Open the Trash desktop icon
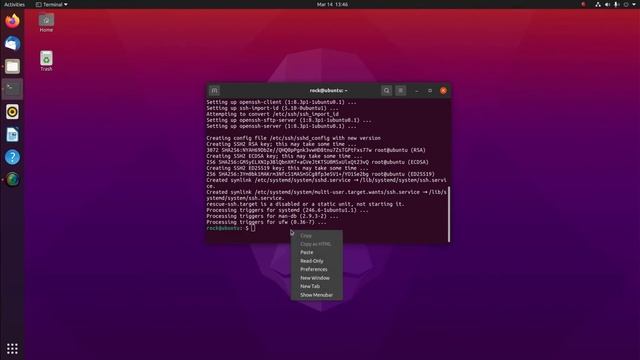Viewport: 640px width, 360px height. (46, 61)
